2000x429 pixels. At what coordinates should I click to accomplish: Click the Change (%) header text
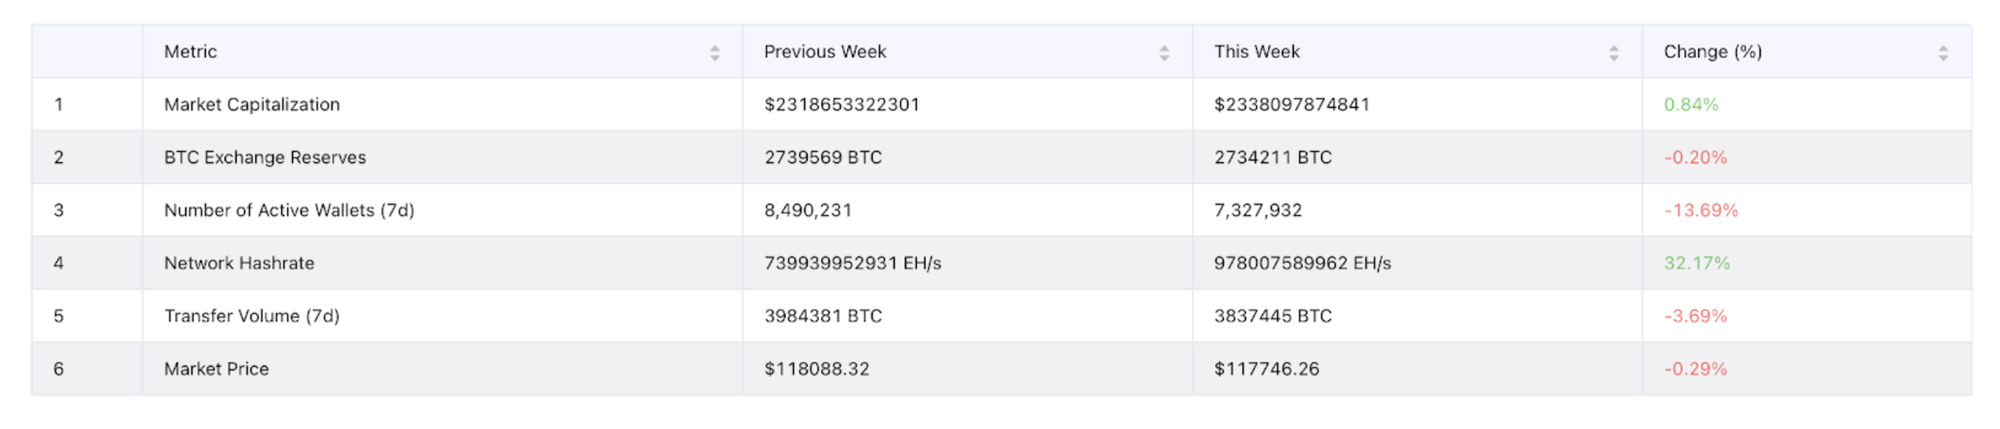click(1712, 52)
